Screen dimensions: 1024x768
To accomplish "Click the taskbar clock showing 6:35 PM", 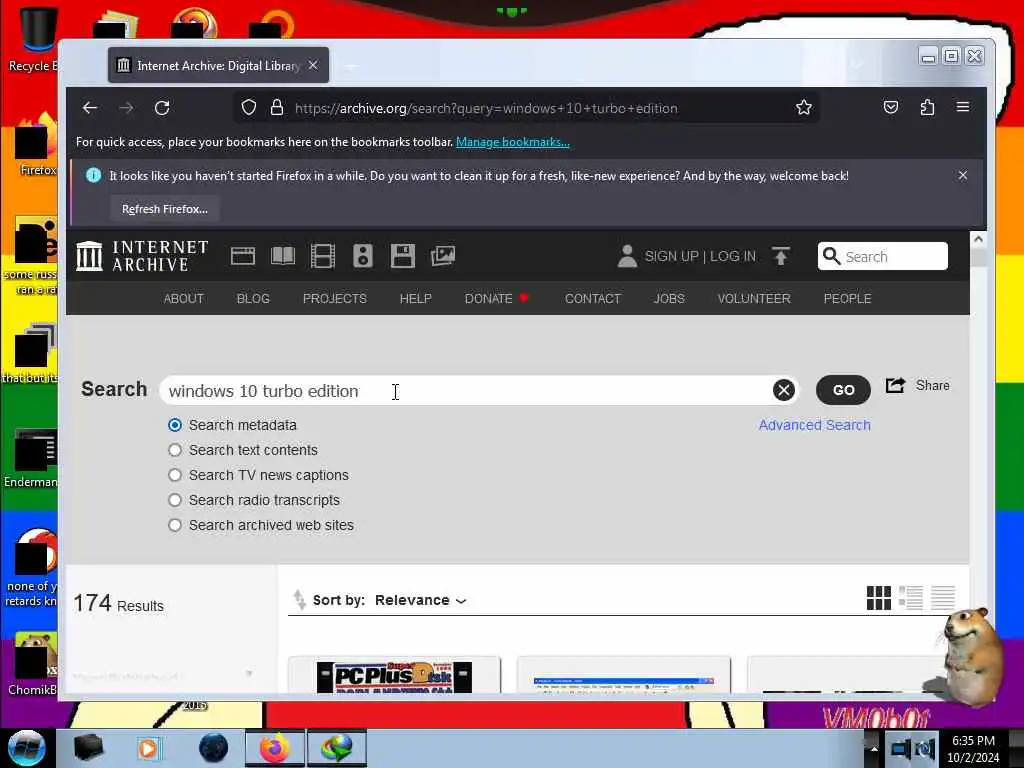I will coord(973,749).
